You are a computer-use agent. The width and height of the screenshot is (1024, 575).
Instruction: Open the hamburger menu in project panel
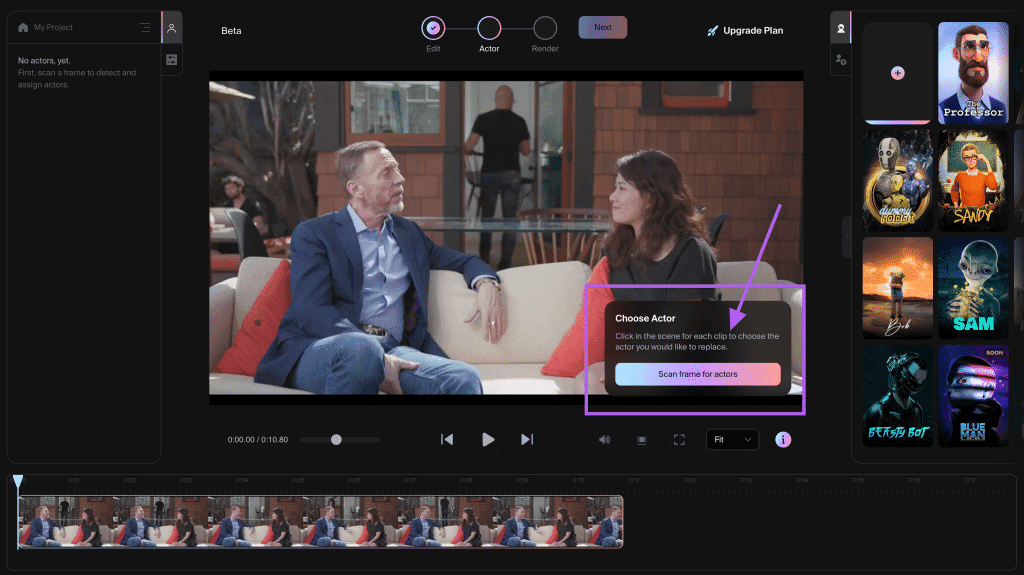(144, 27)
